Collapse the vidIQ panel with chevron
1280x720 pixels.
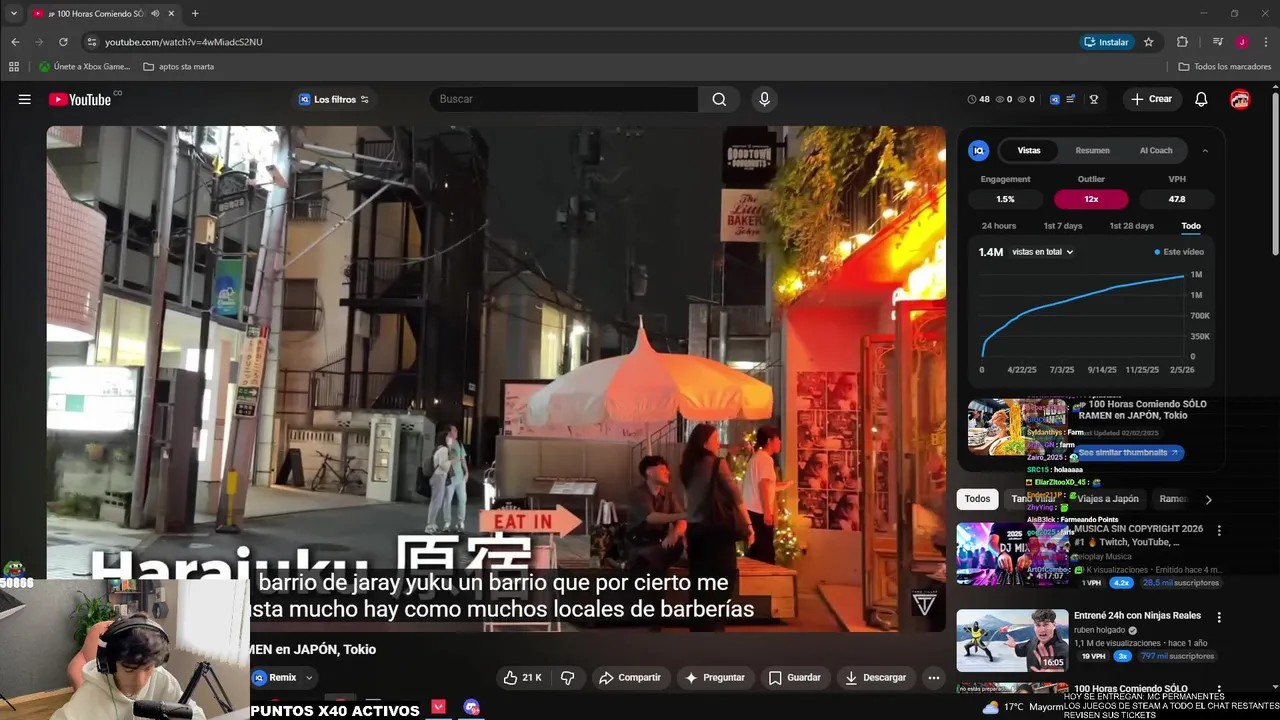click(x=1205, y=150)
